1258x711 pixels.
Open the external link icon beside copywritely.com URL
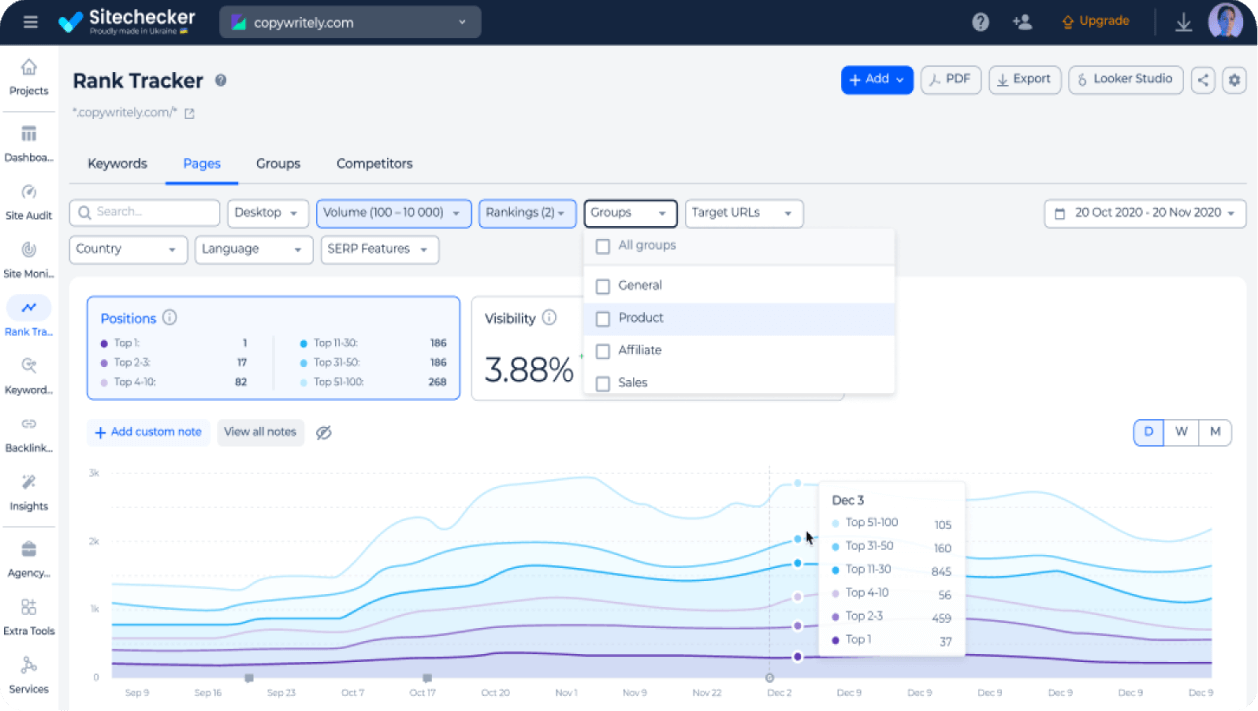pos(189,113)
